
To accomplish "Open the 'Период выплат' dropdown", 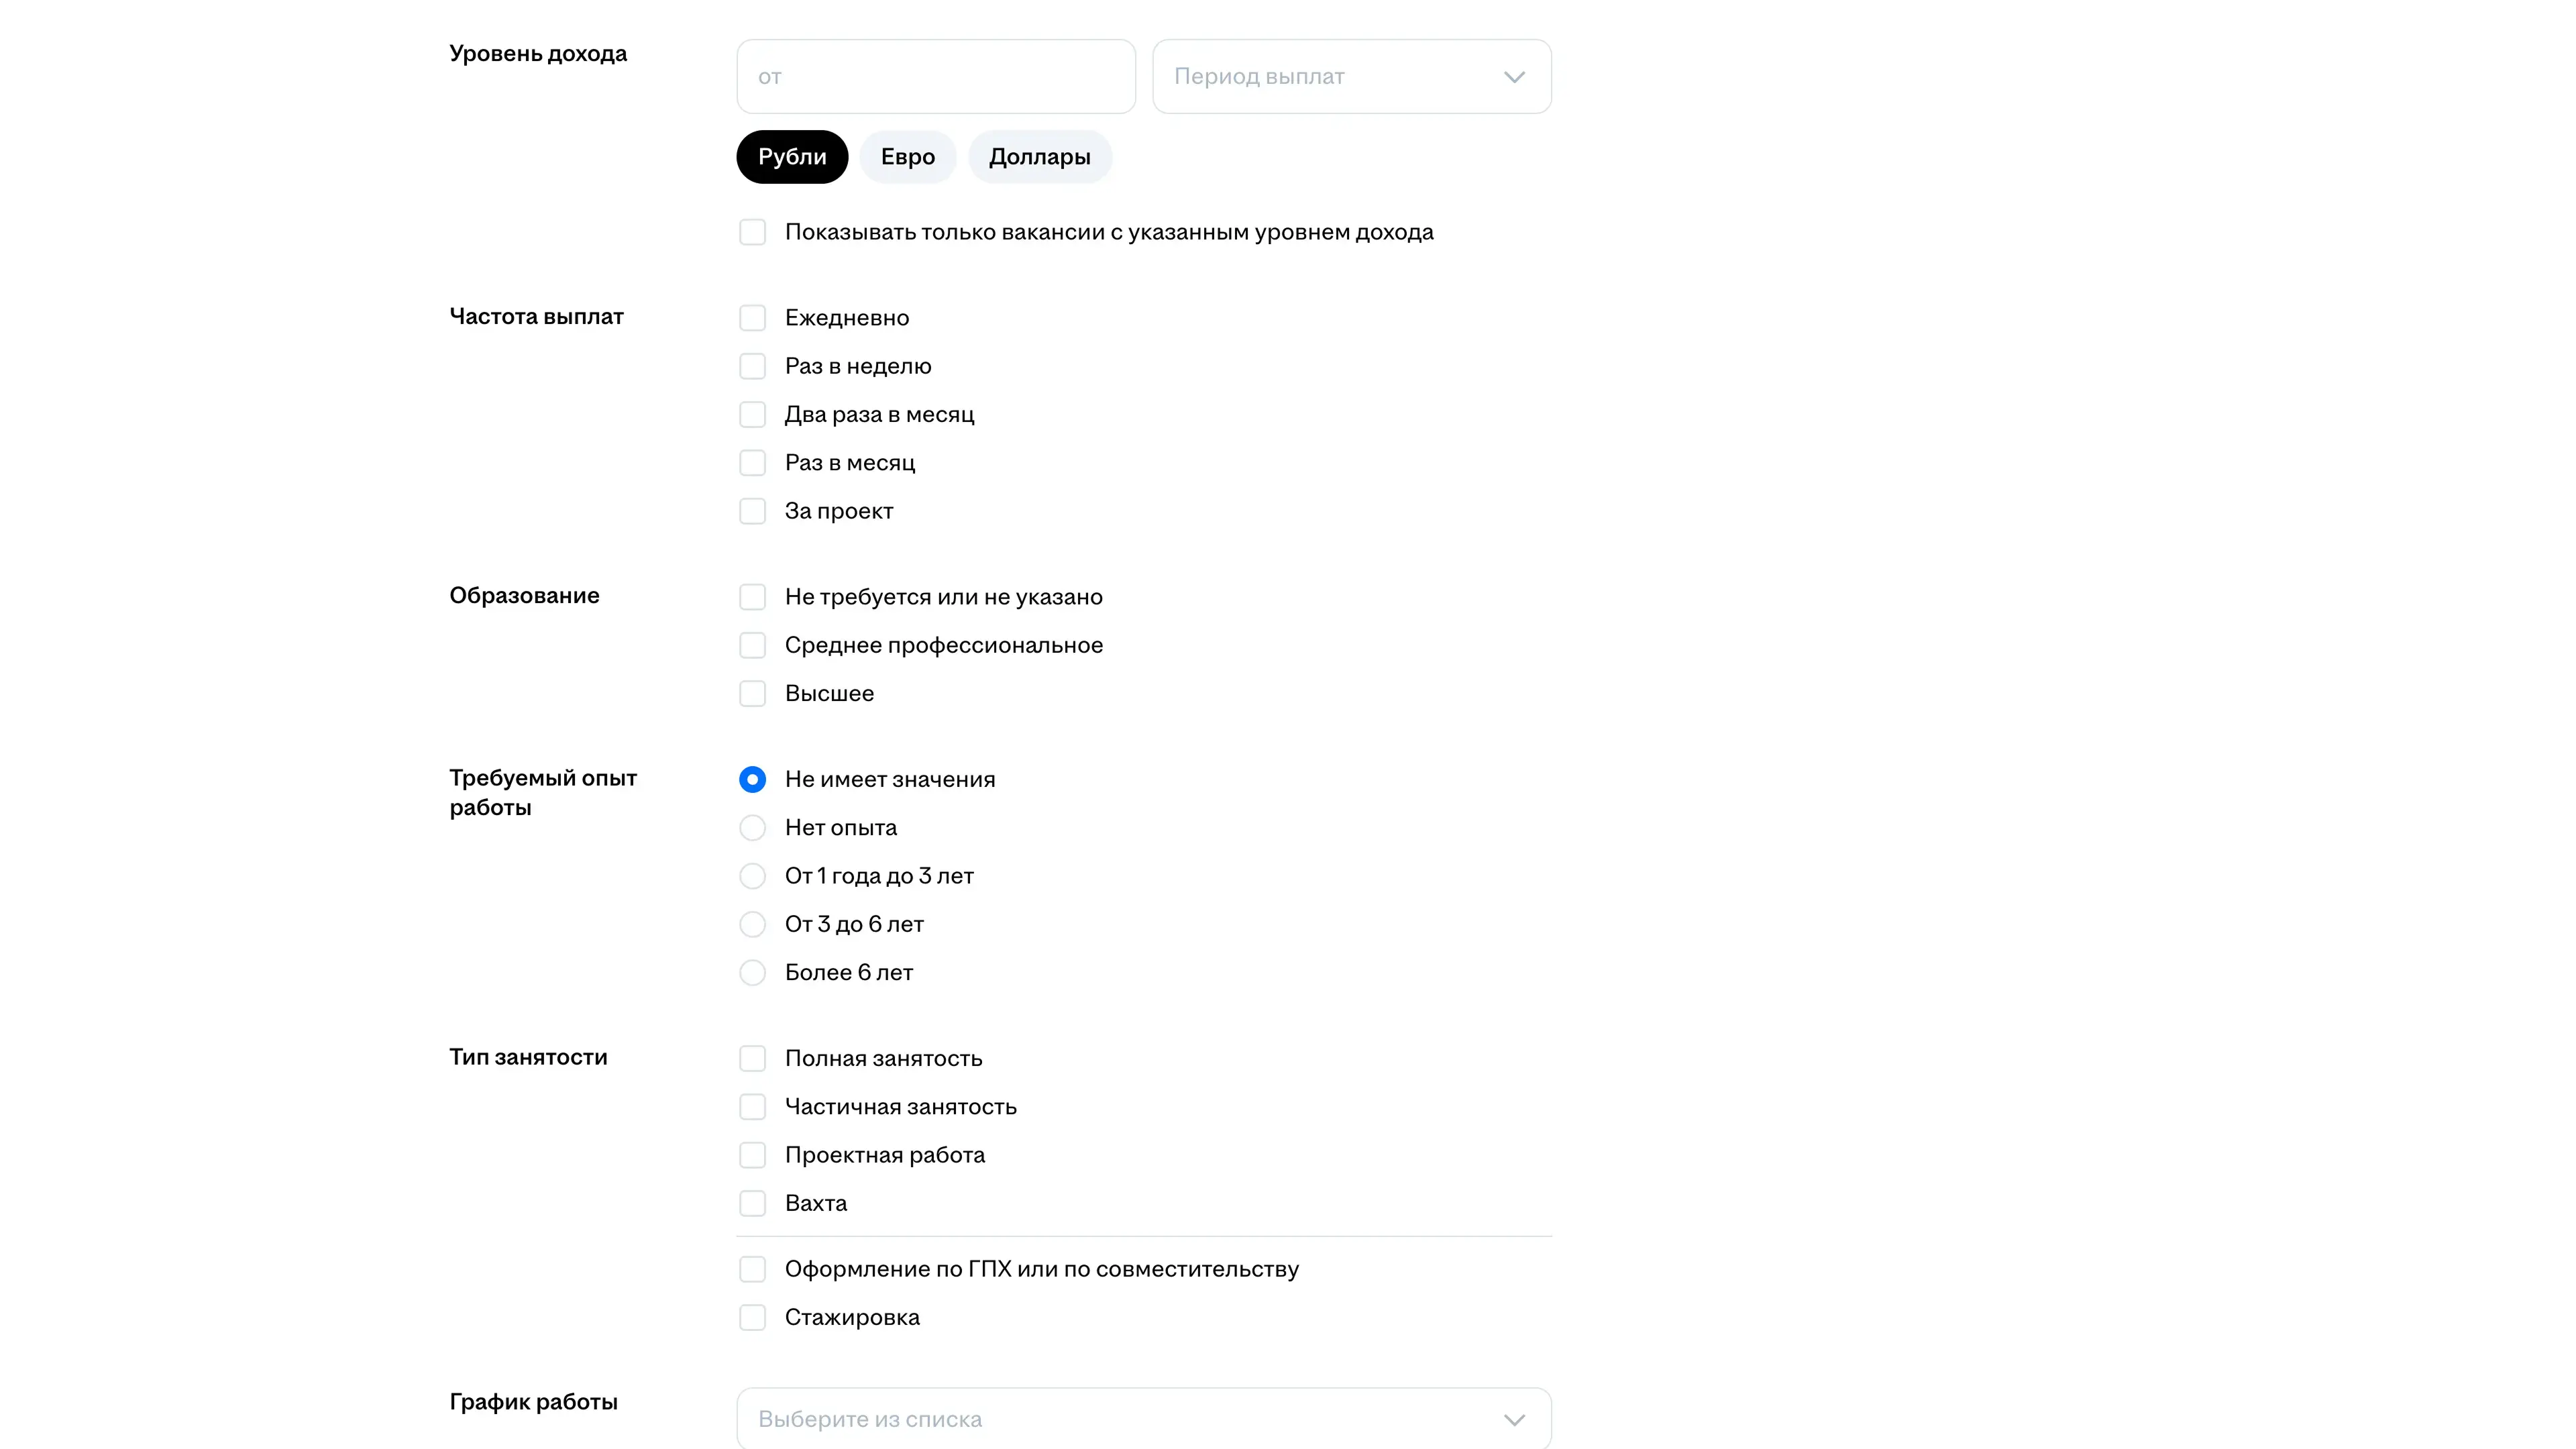I will (1351, 76).
